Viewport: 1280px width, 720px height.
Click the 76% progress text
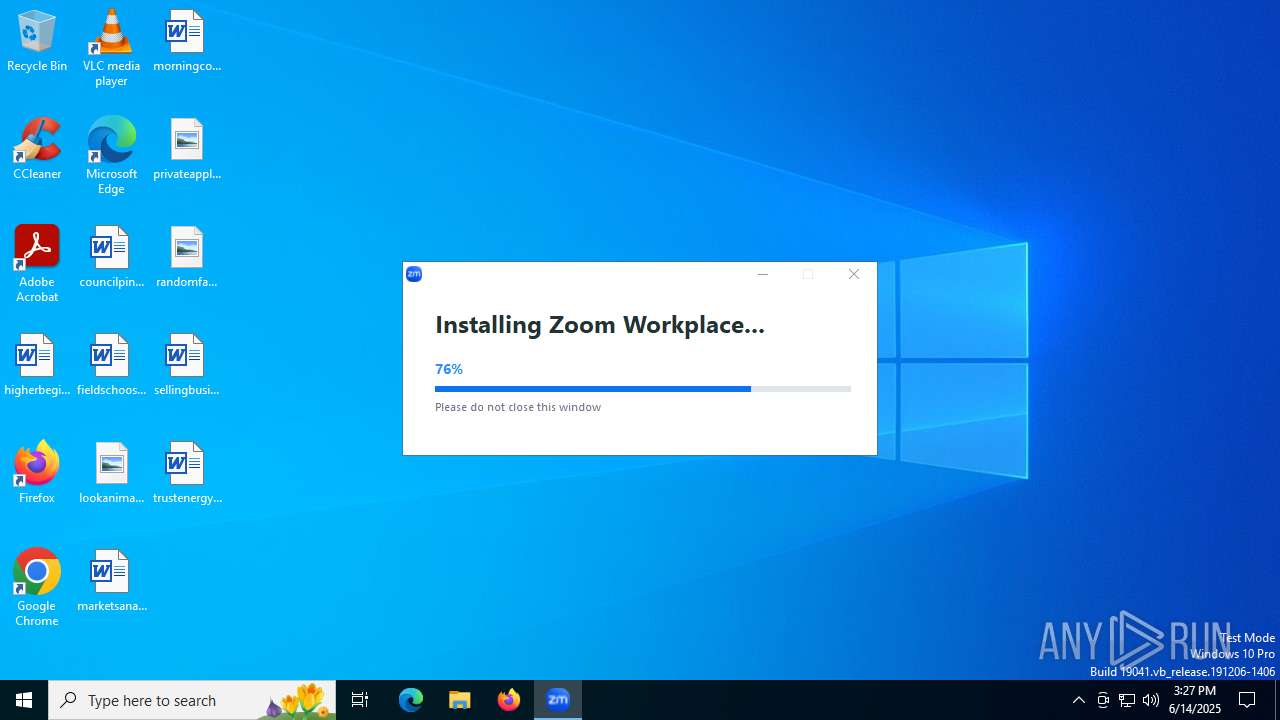(x=449, y=369)
